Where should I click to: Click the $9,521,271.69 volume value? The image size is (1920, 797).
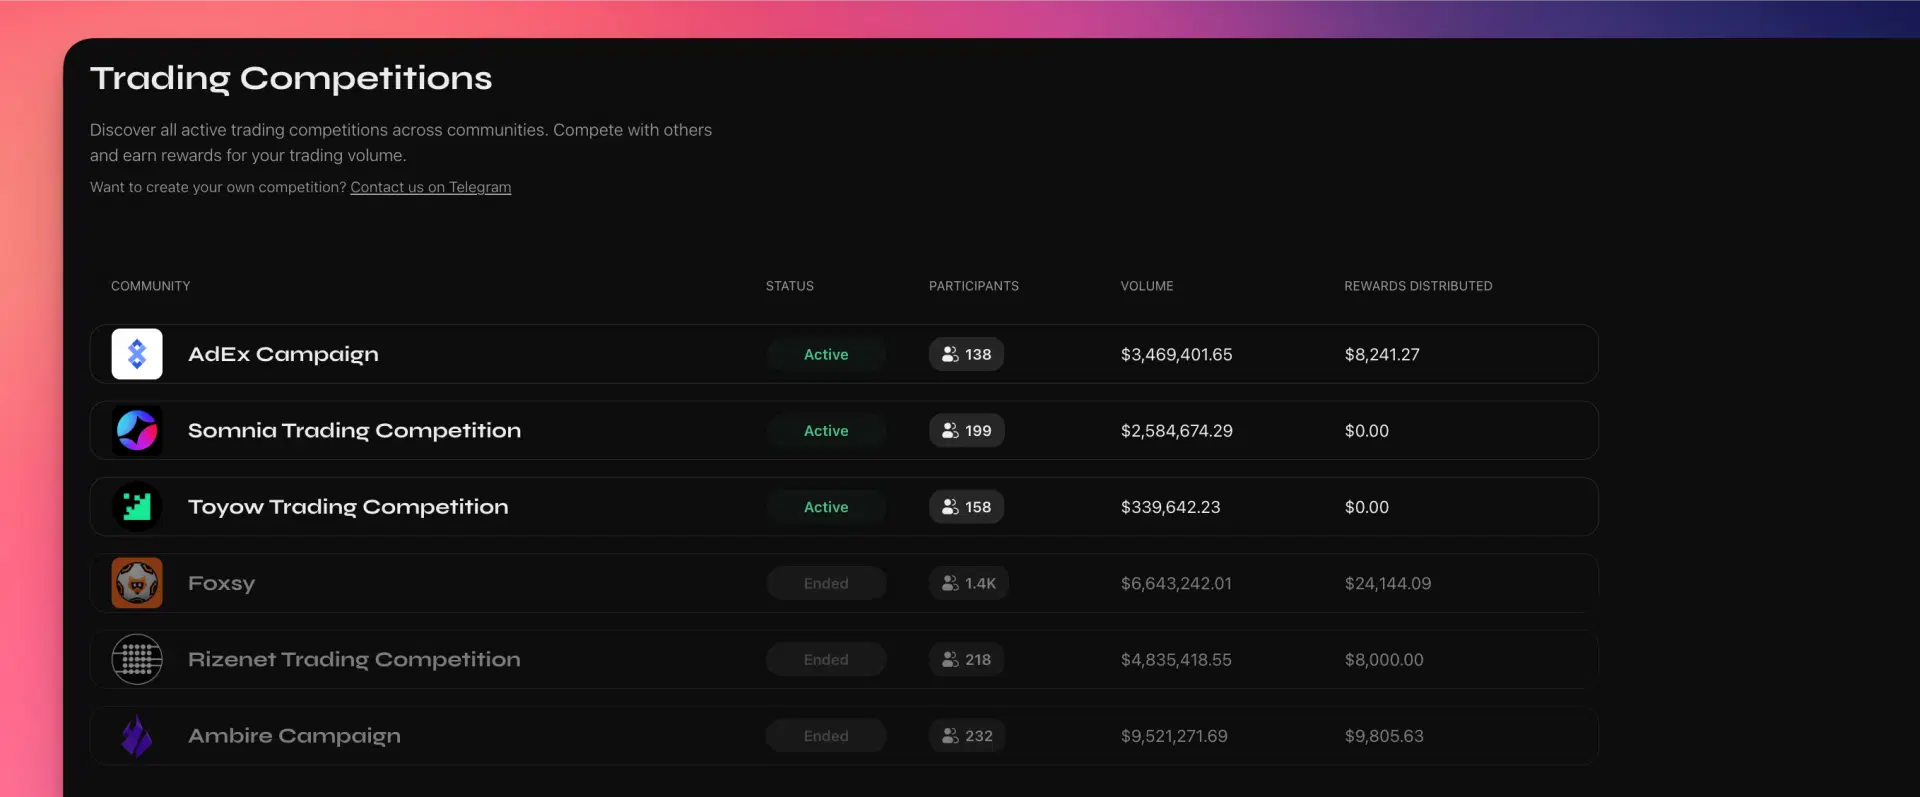click(1174, 736)
